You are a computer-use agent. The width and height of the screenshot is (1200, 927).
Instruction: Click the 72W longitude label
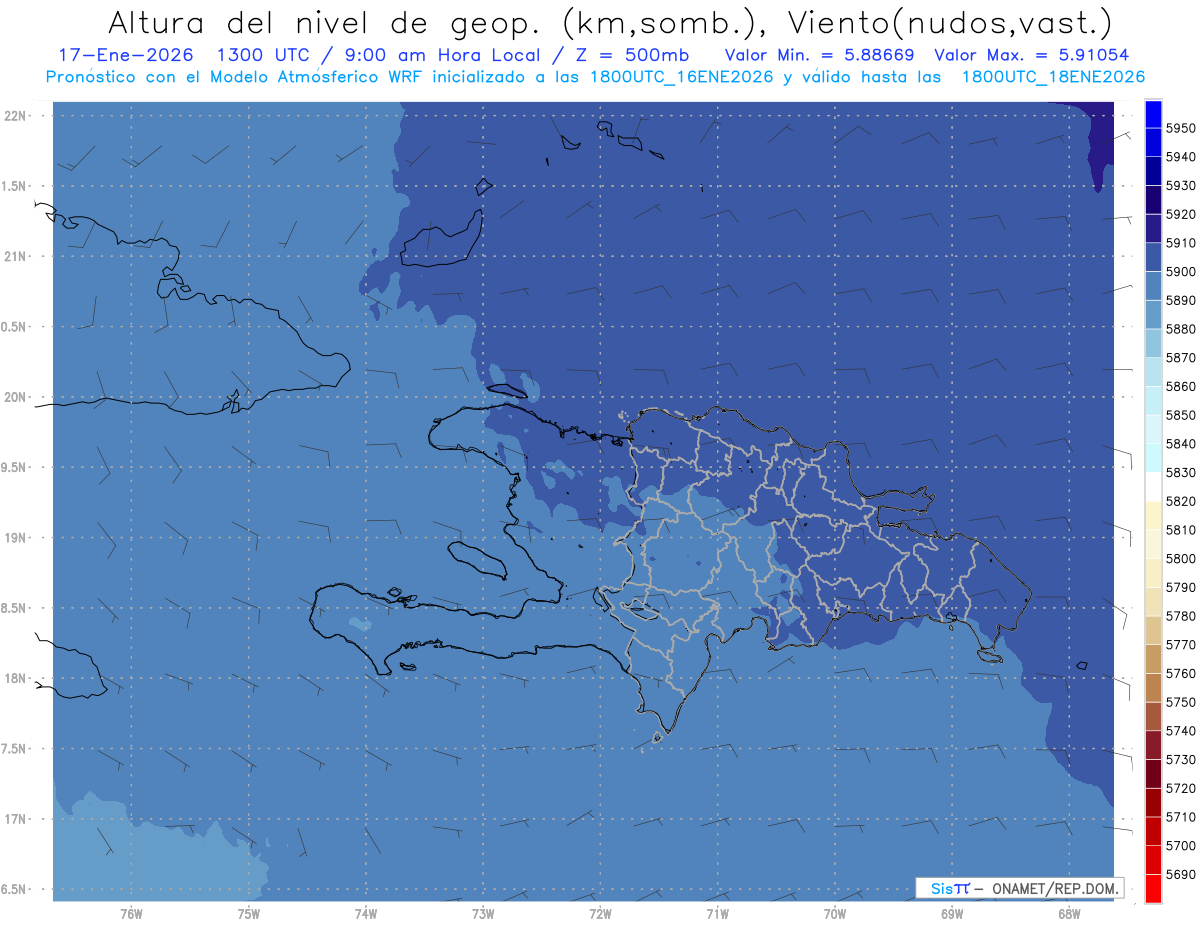(600, 913)
